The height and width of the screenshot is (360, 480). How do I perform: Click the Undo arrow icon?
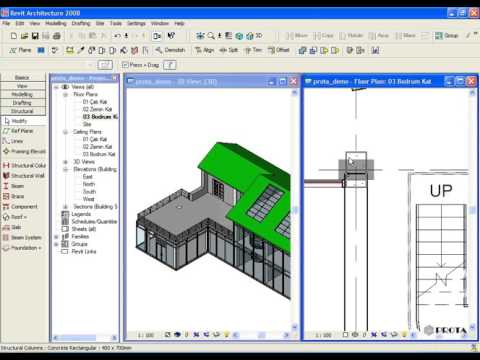pos(117,36)
